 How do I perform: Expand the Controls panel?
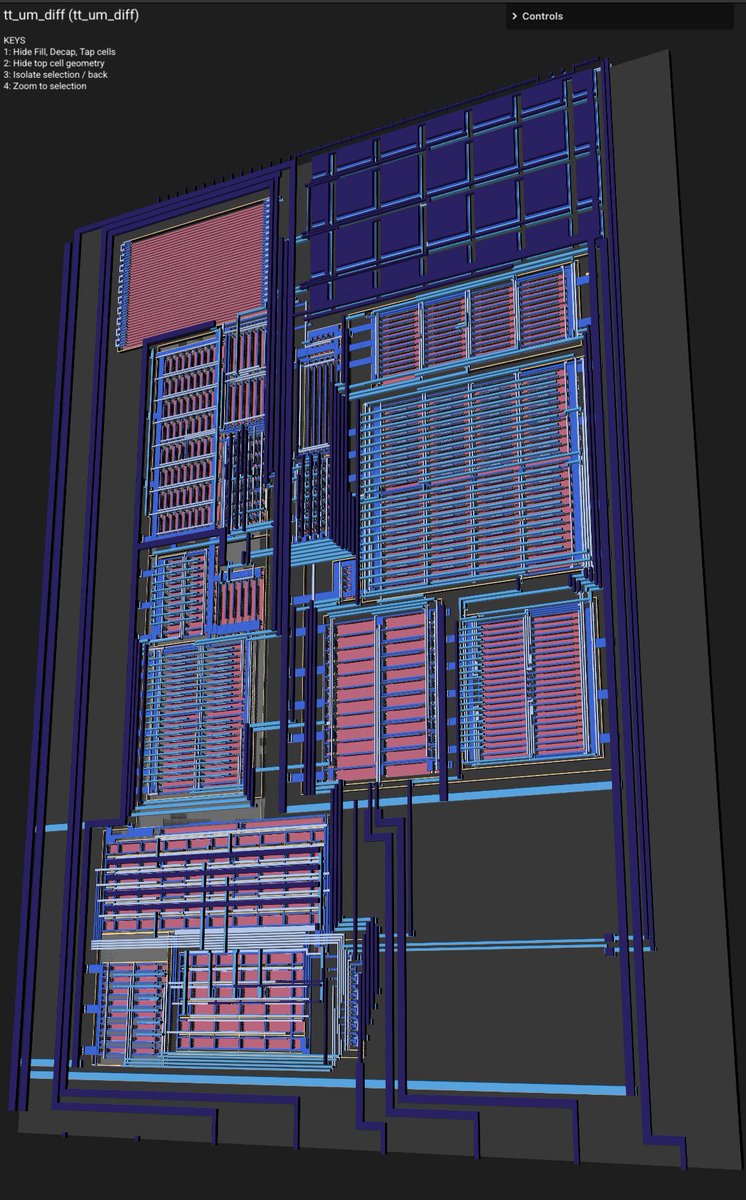[619, 16]
